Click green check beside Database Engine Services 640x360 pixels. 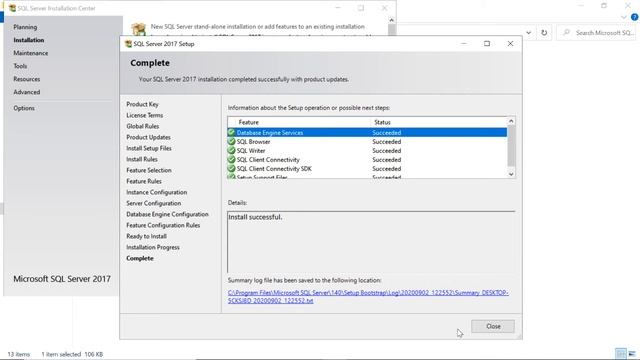(231, 133)
